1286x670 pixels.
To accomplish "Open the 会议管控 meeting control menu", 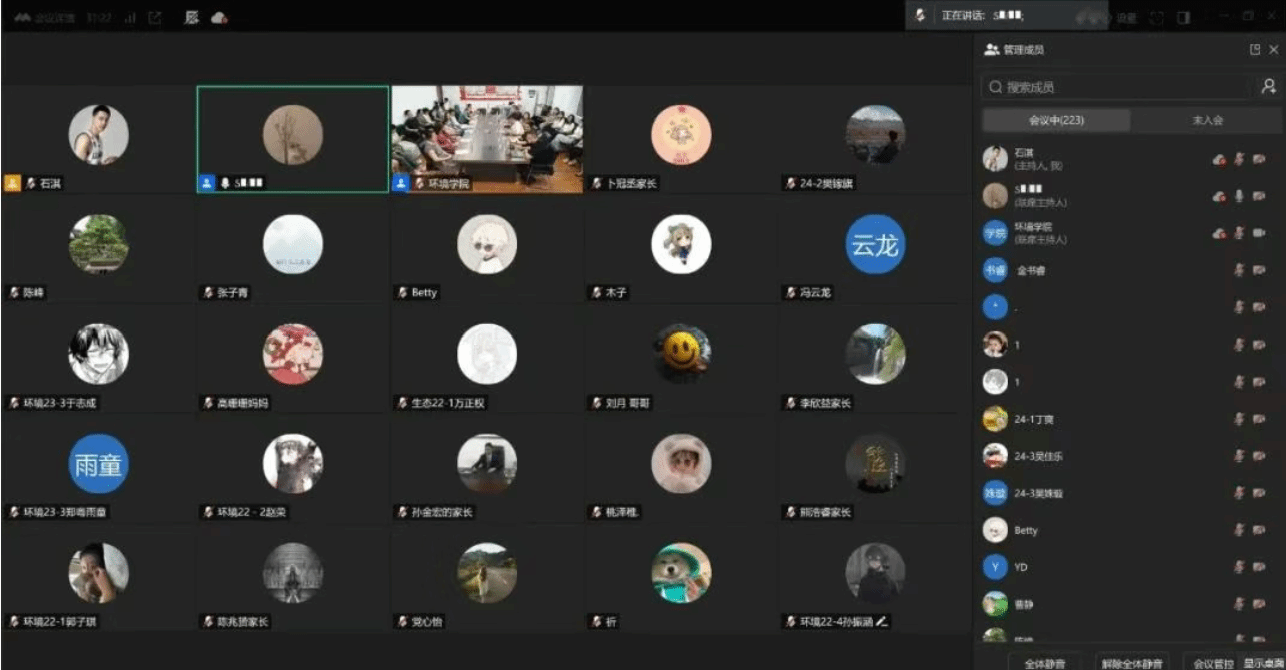I will (1209, 662).
